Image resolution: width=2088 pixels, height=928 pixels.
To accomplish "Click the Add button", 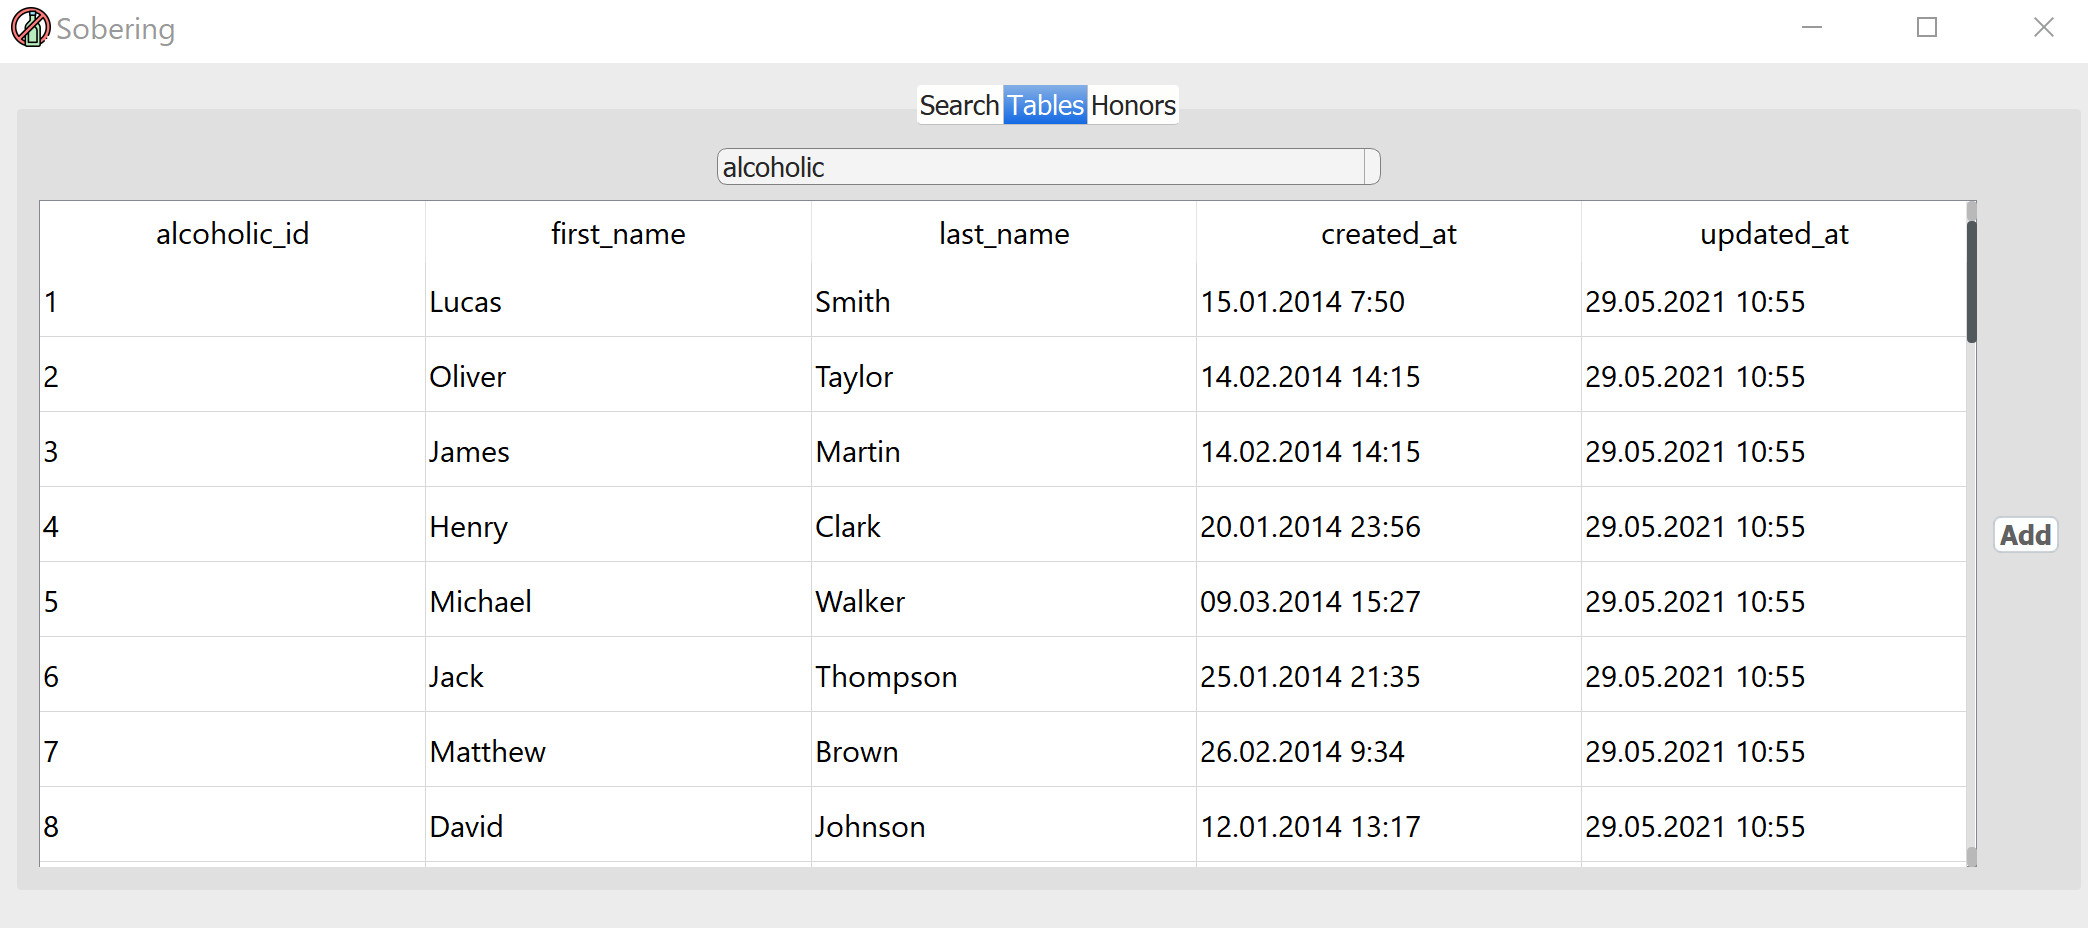I will pyautogui.click(x=2025, y=535).
